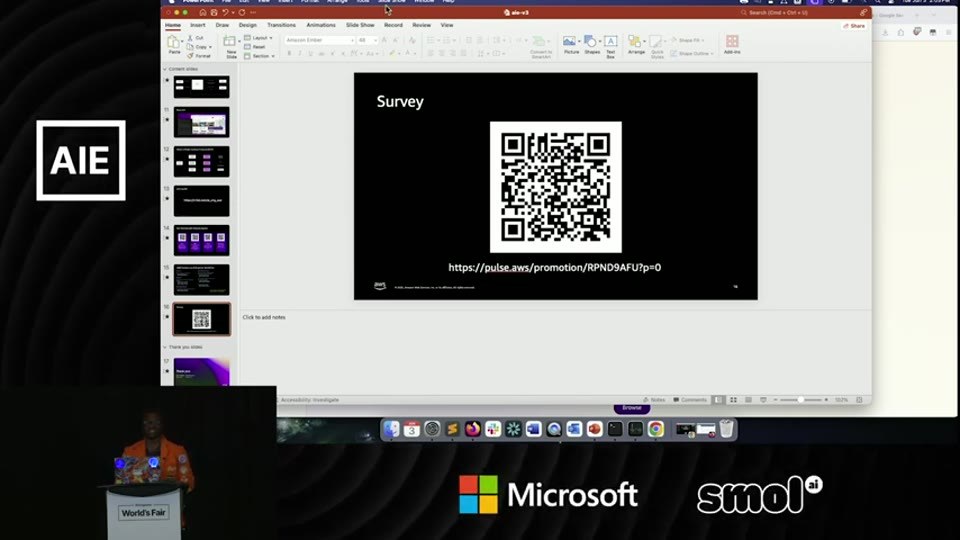This screenshot has height=540, width=960.
Task: Switch to Reading view in status bar
Action: 748,400
